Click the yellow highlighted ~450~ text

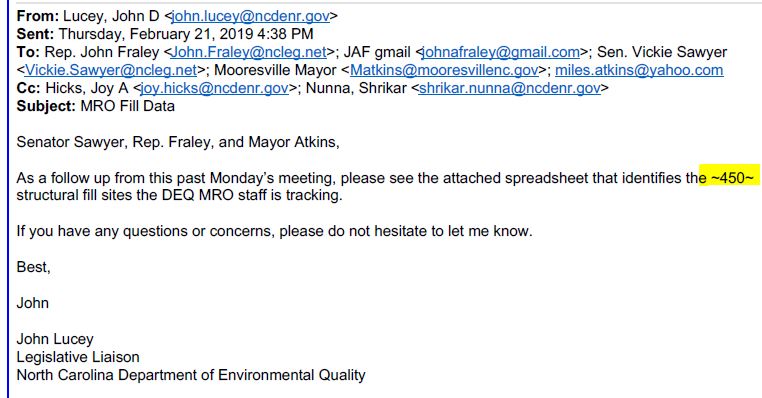click(729, 177)
